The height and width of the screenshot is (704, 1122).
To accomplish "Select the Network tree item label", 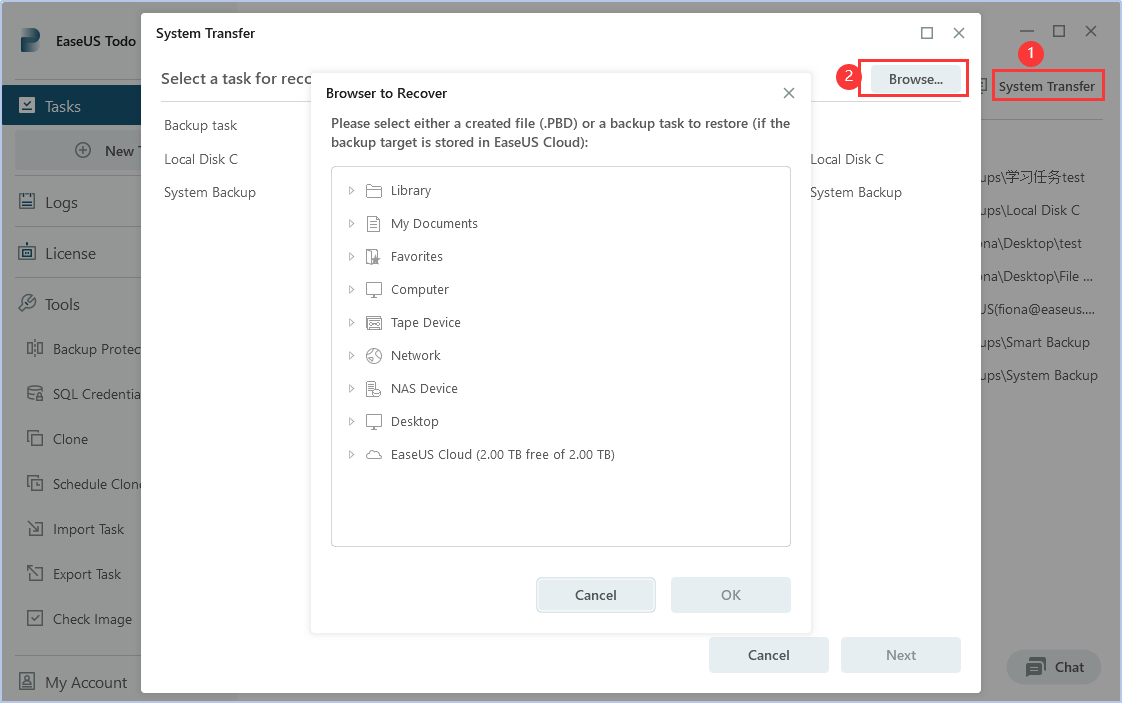I will (416, 356).
